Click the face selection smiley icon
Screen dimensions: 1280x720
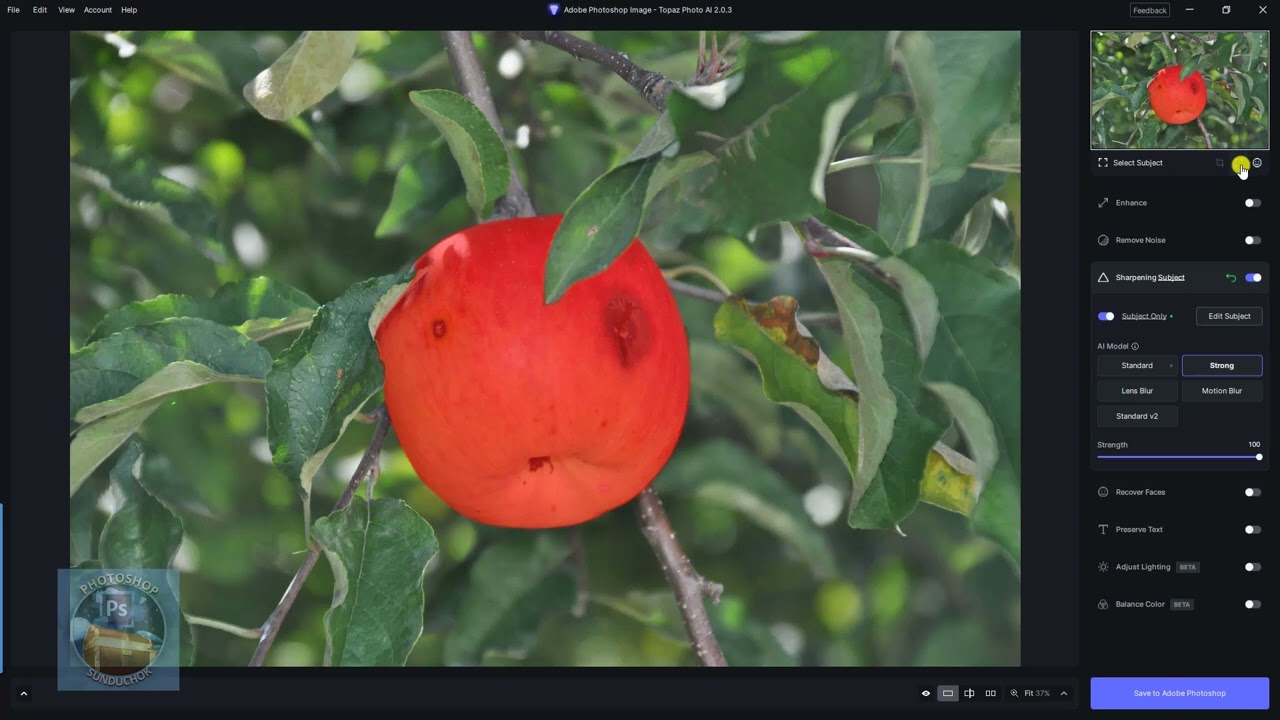pyautogui.click(x=1257, y=162)
